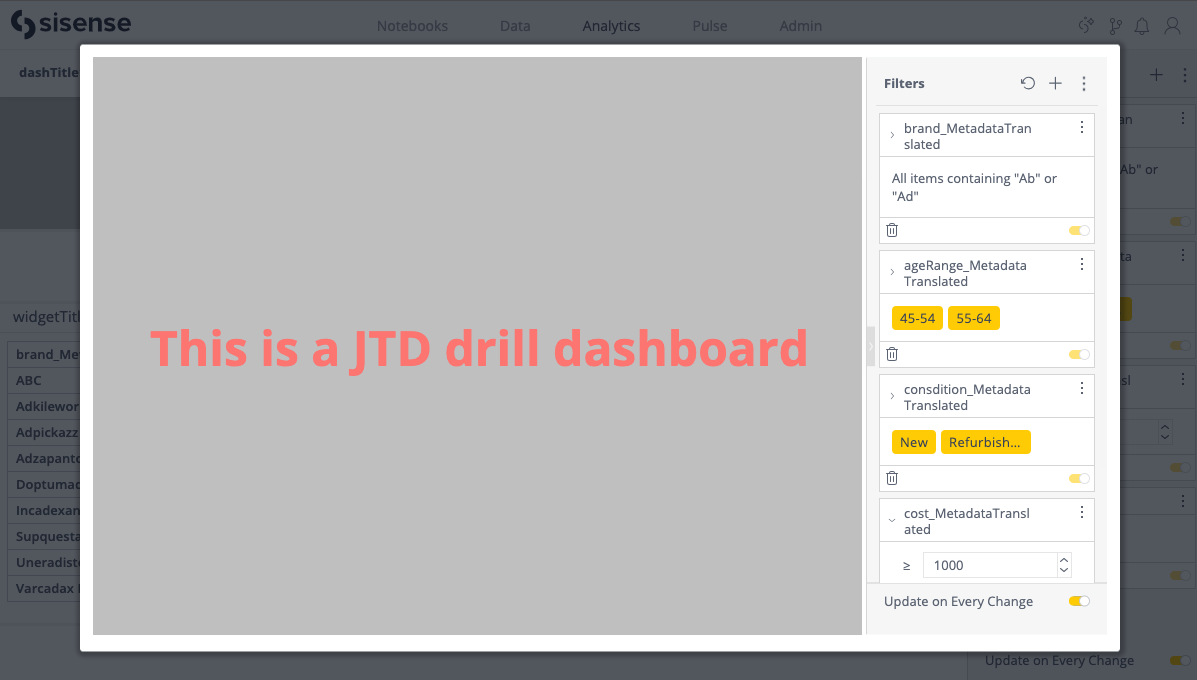Image resolution: width=1197 pixels, height=680 pixels.
Task: Open the Filters panel three-dot menu
Action: pyautogui.click(x=1084, y=83)
